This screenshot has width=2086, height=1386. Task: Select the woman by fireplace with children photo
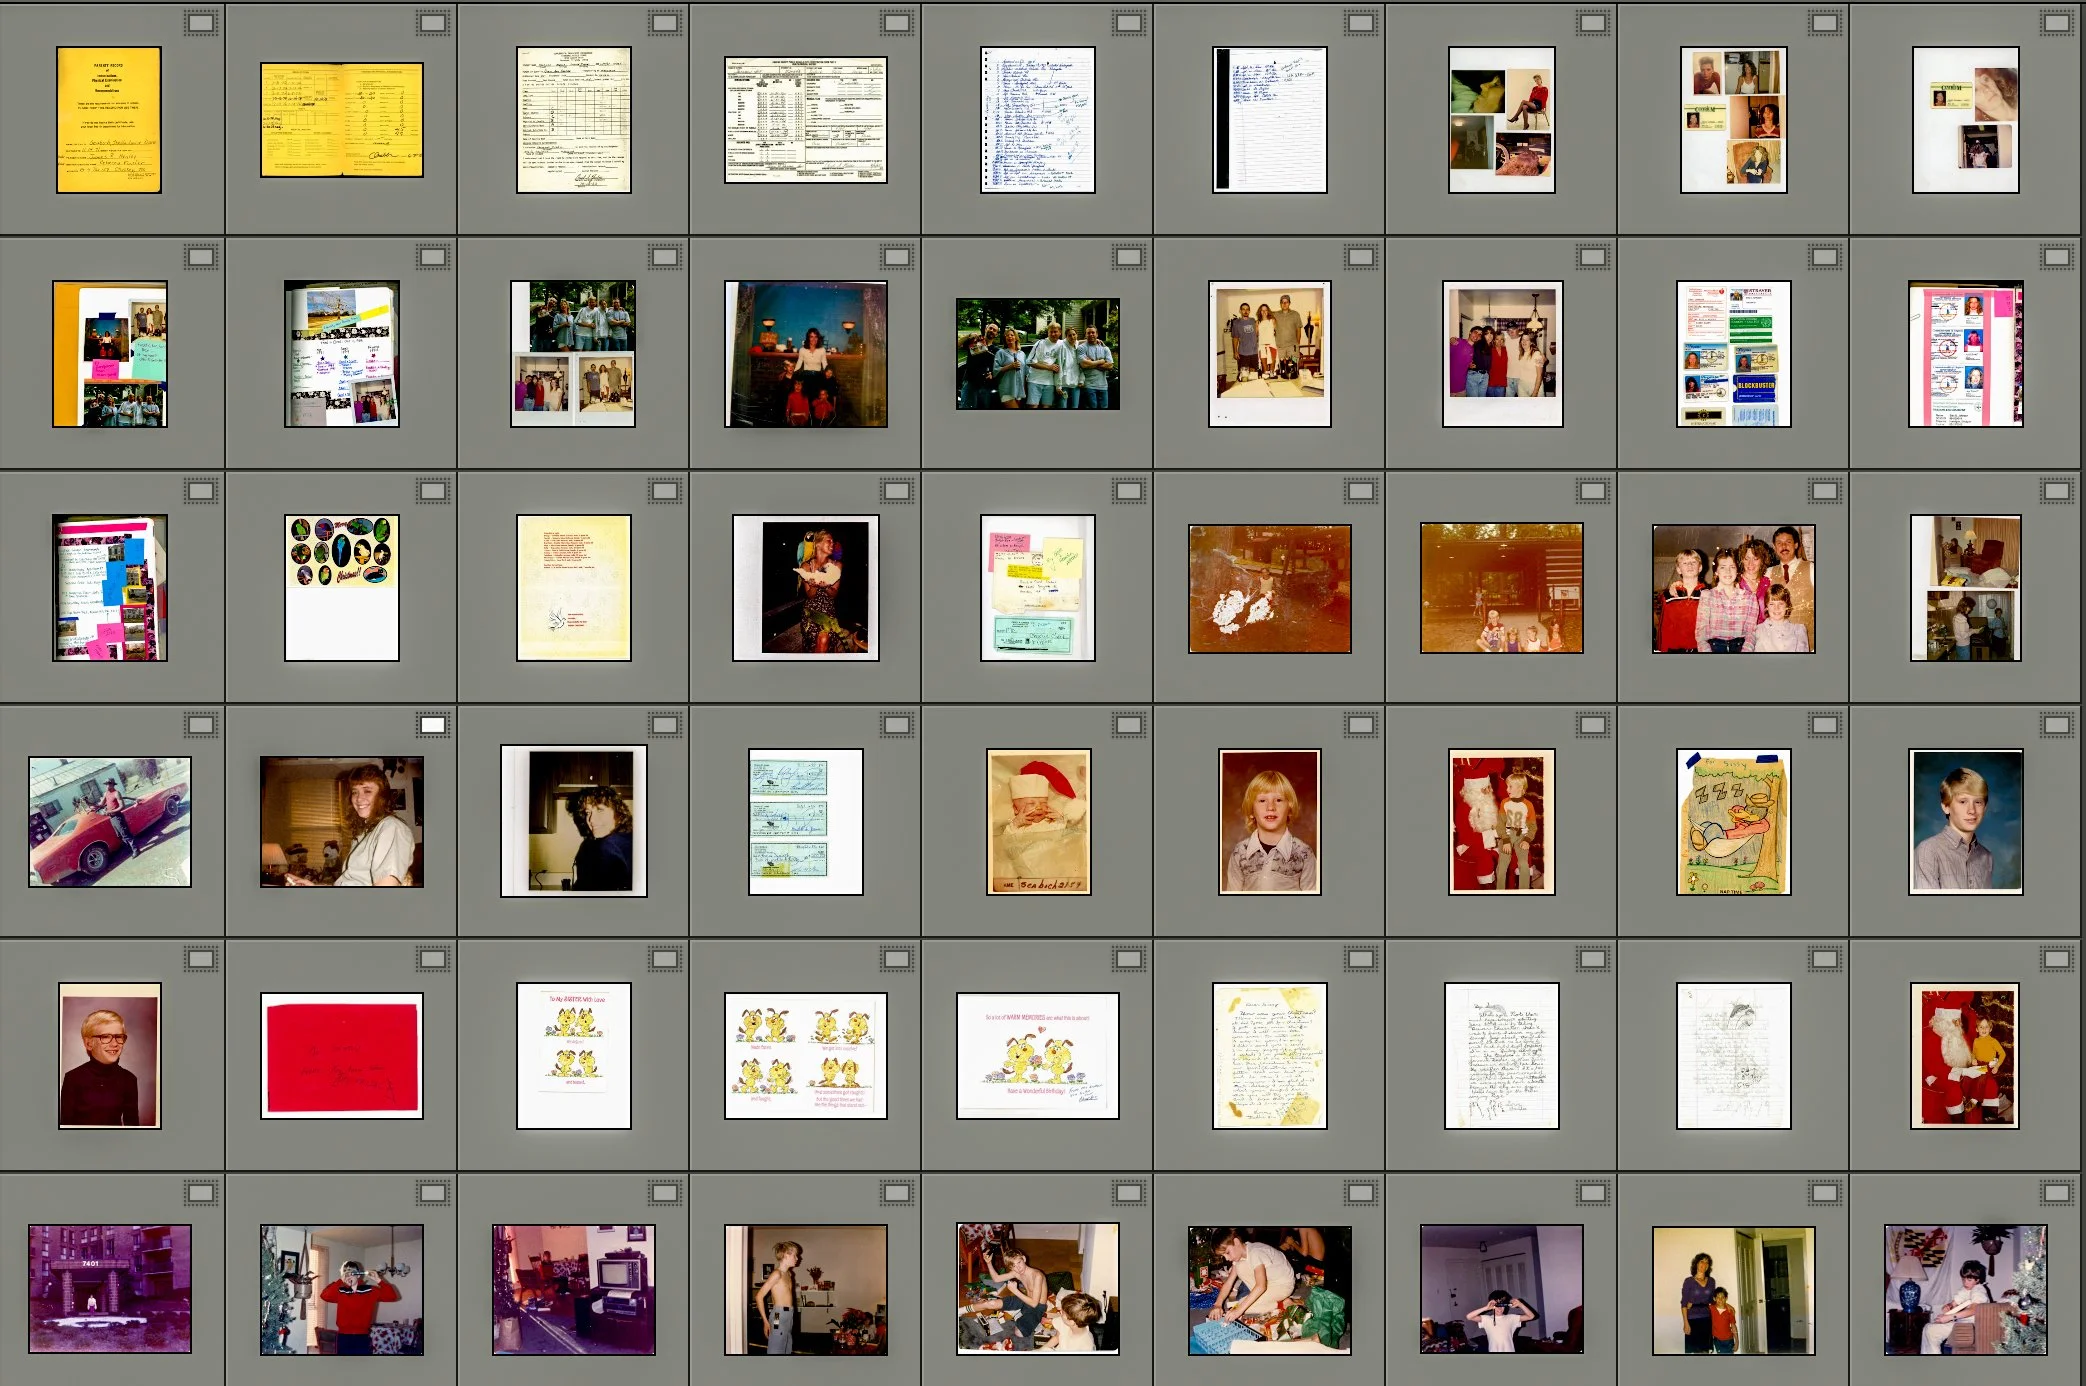point(806,354)
